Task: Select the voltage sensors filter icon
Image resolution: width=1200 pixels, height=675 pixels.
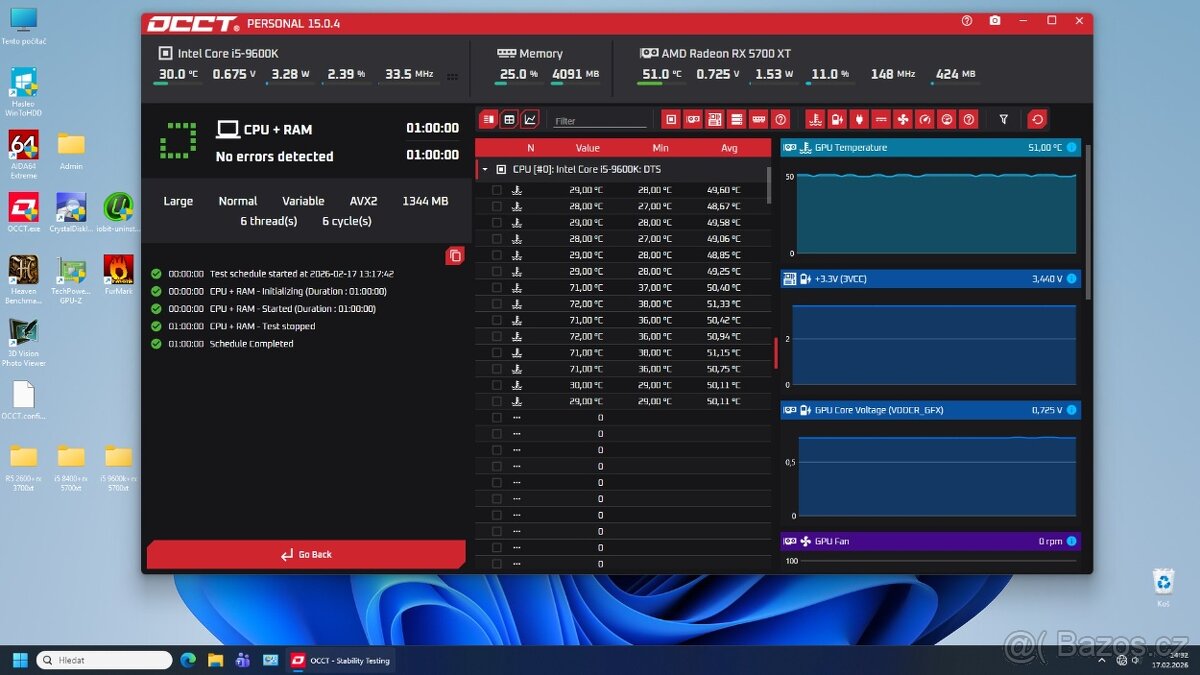Action: [x=839, y=119]
